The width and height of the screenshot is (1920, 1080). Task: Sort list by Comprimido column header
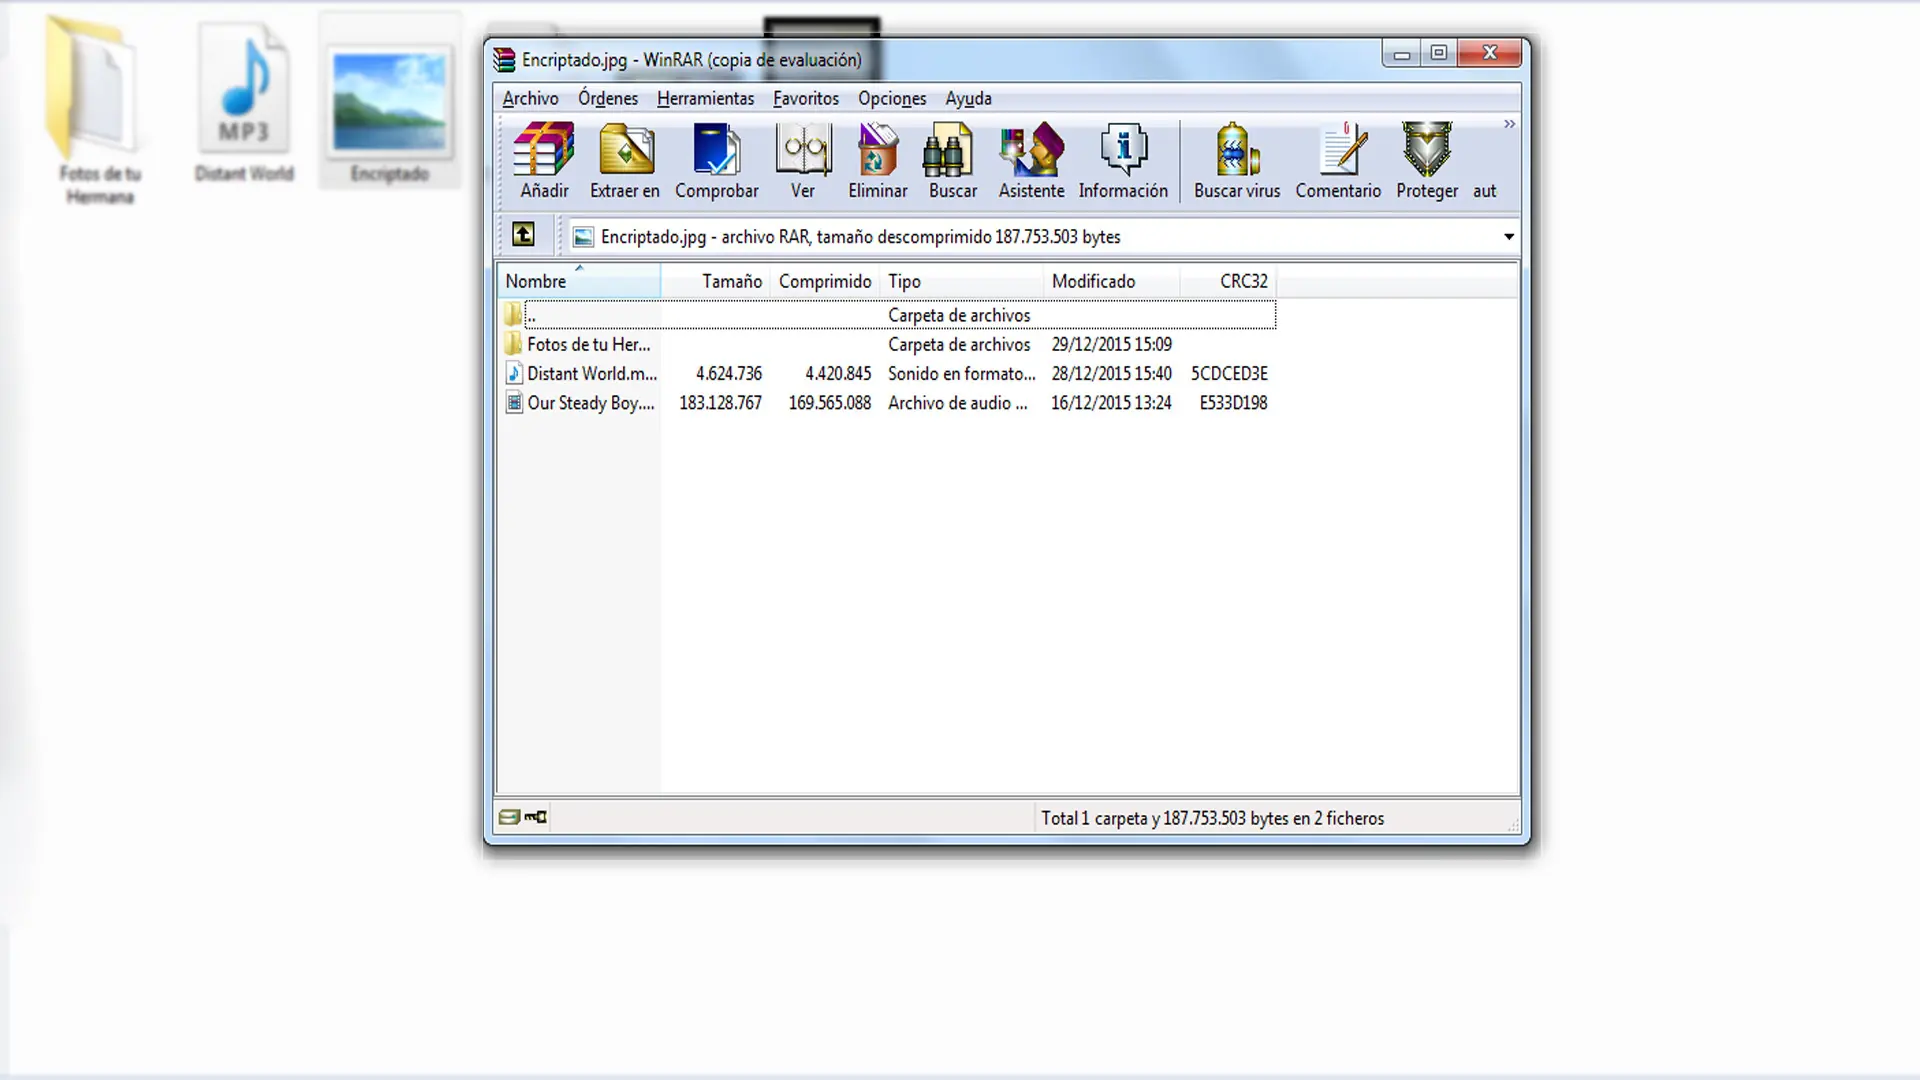click(826, 281)
